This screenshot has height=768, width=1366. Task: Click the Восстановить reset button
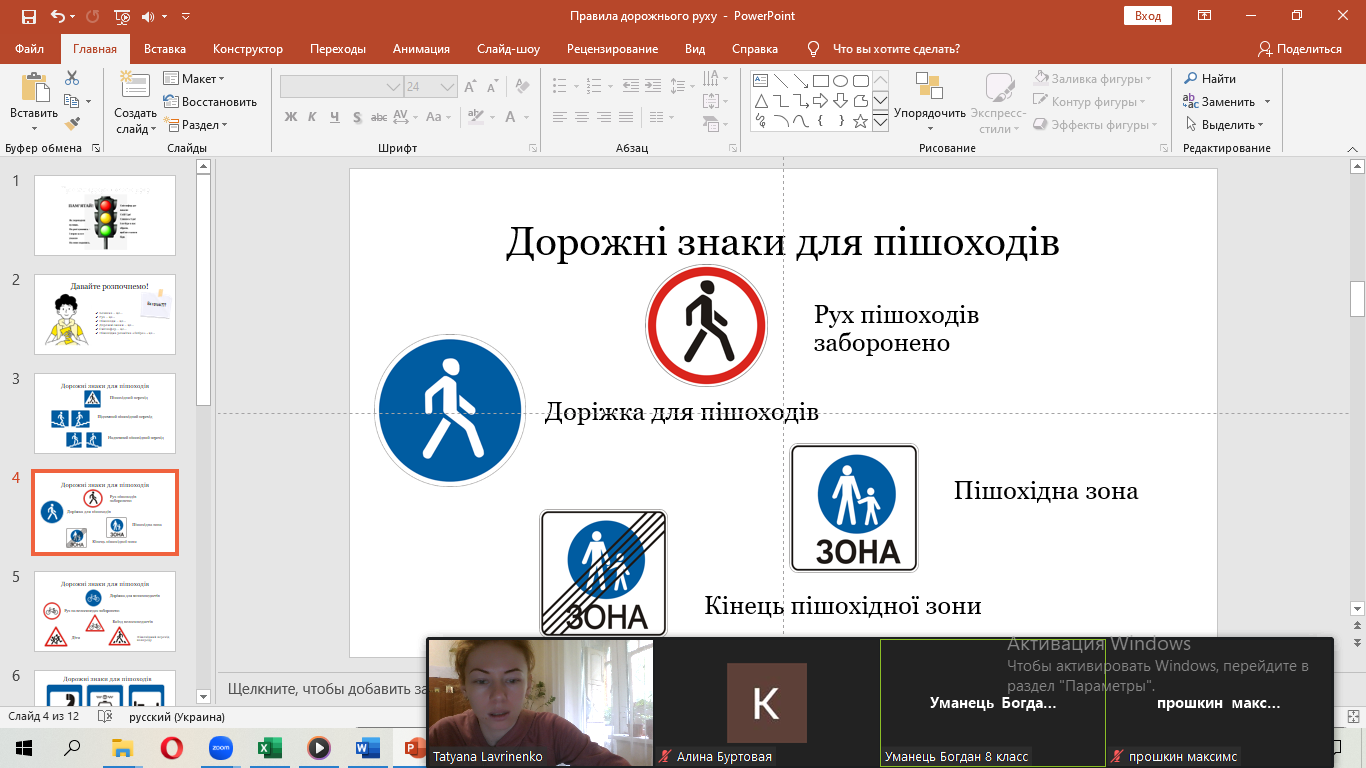(x=210, y=102)
